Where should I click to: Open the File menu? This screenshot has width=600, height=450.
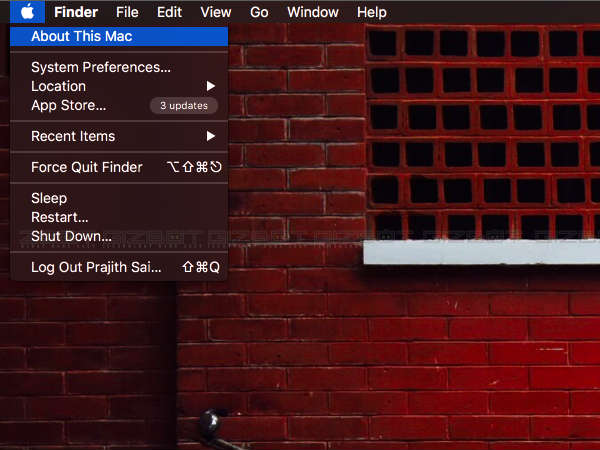pyautogui.click(x=127, y=12)
